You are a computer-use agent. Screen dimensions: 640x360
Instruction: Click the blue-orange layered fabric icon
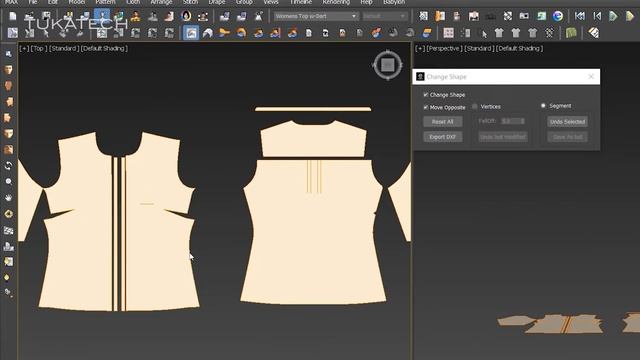(x=427, y=33)
